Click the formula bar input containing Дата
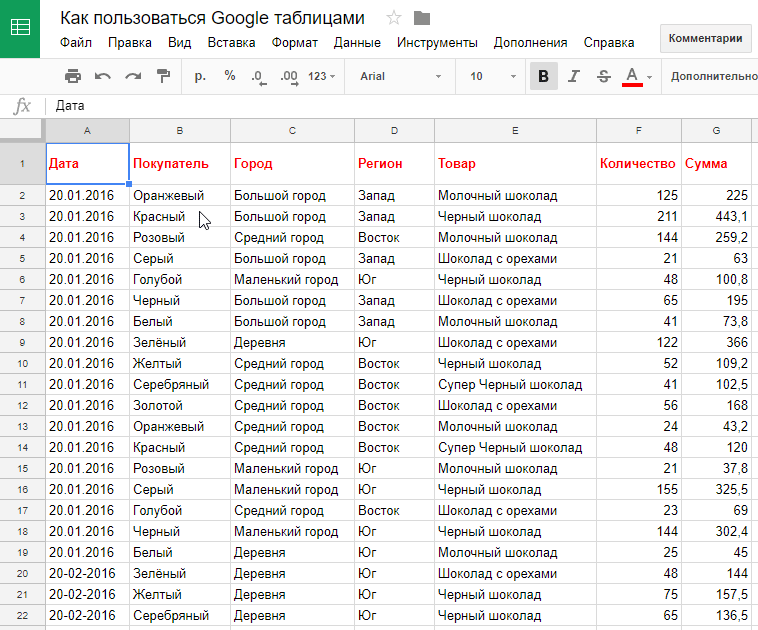The width and height of the screenshot is (758, 630). [400, 106]
